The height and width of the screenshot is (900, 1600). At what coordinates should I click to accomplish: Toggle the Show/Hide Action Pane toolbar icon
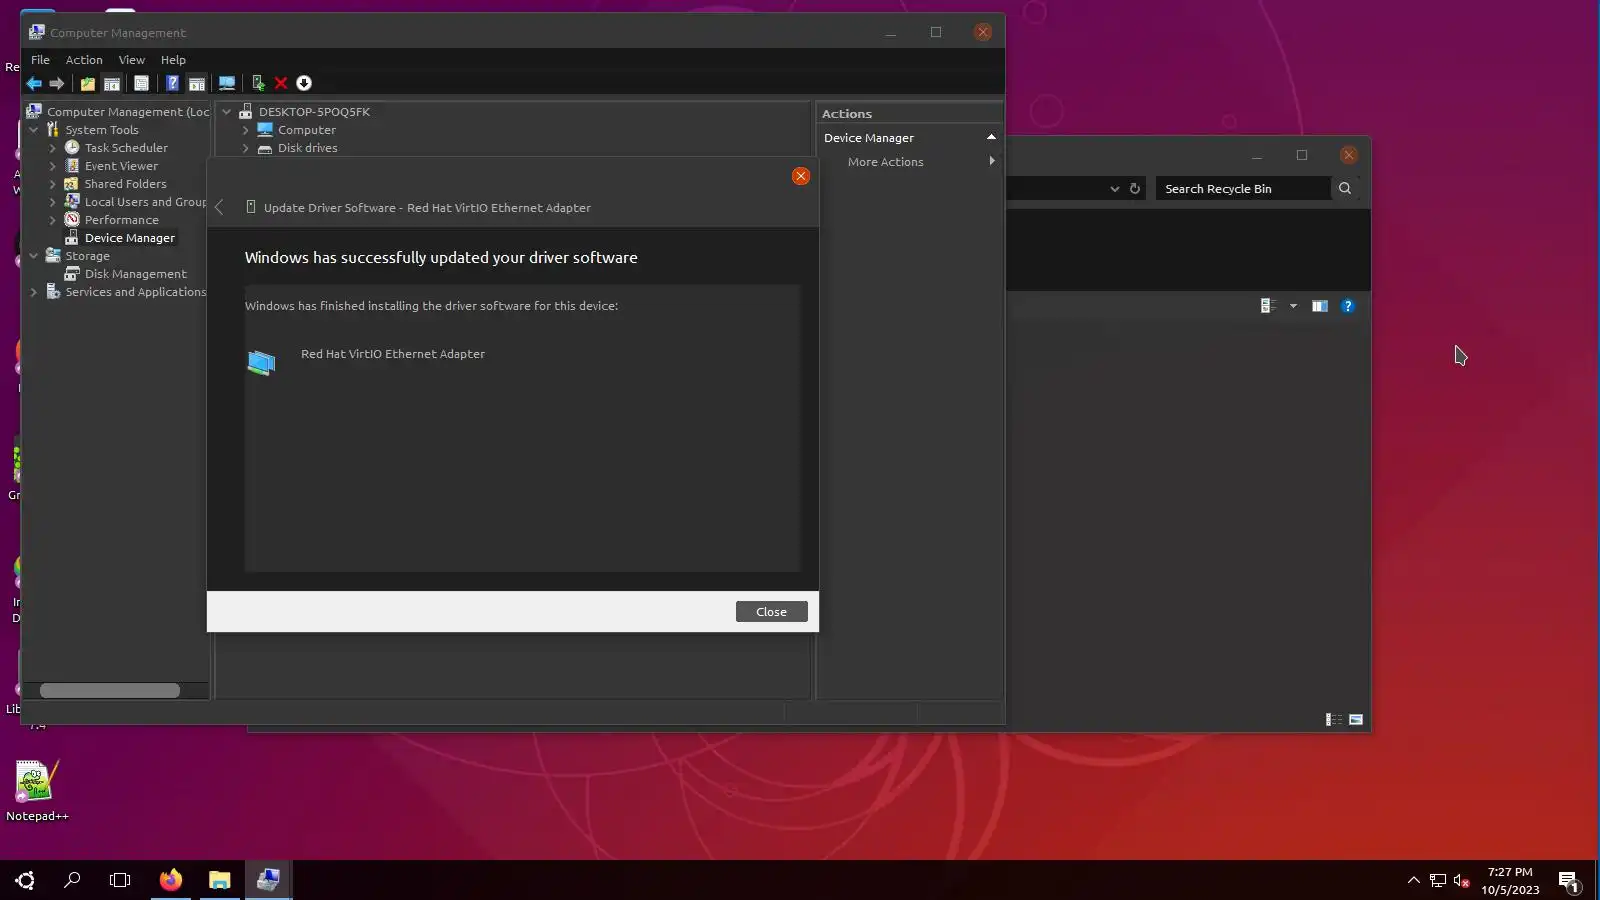197,84
